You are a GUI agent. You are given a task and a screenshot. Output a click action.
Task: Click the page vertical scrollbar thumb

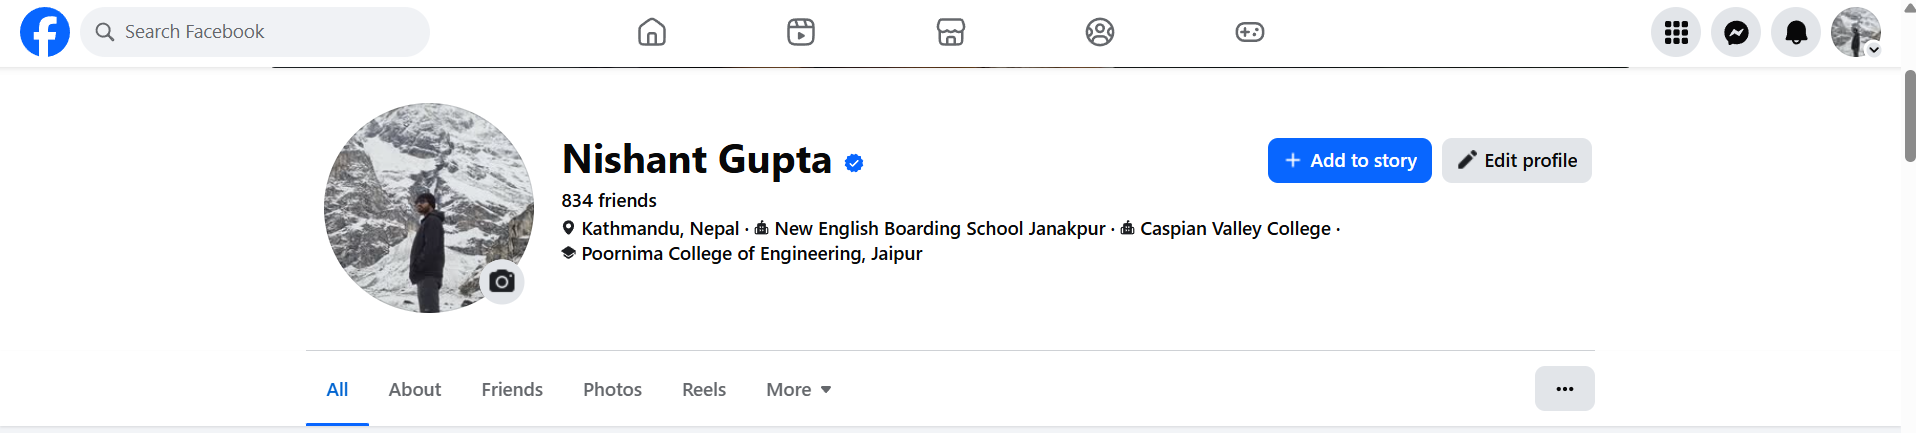click(1910, 115)
